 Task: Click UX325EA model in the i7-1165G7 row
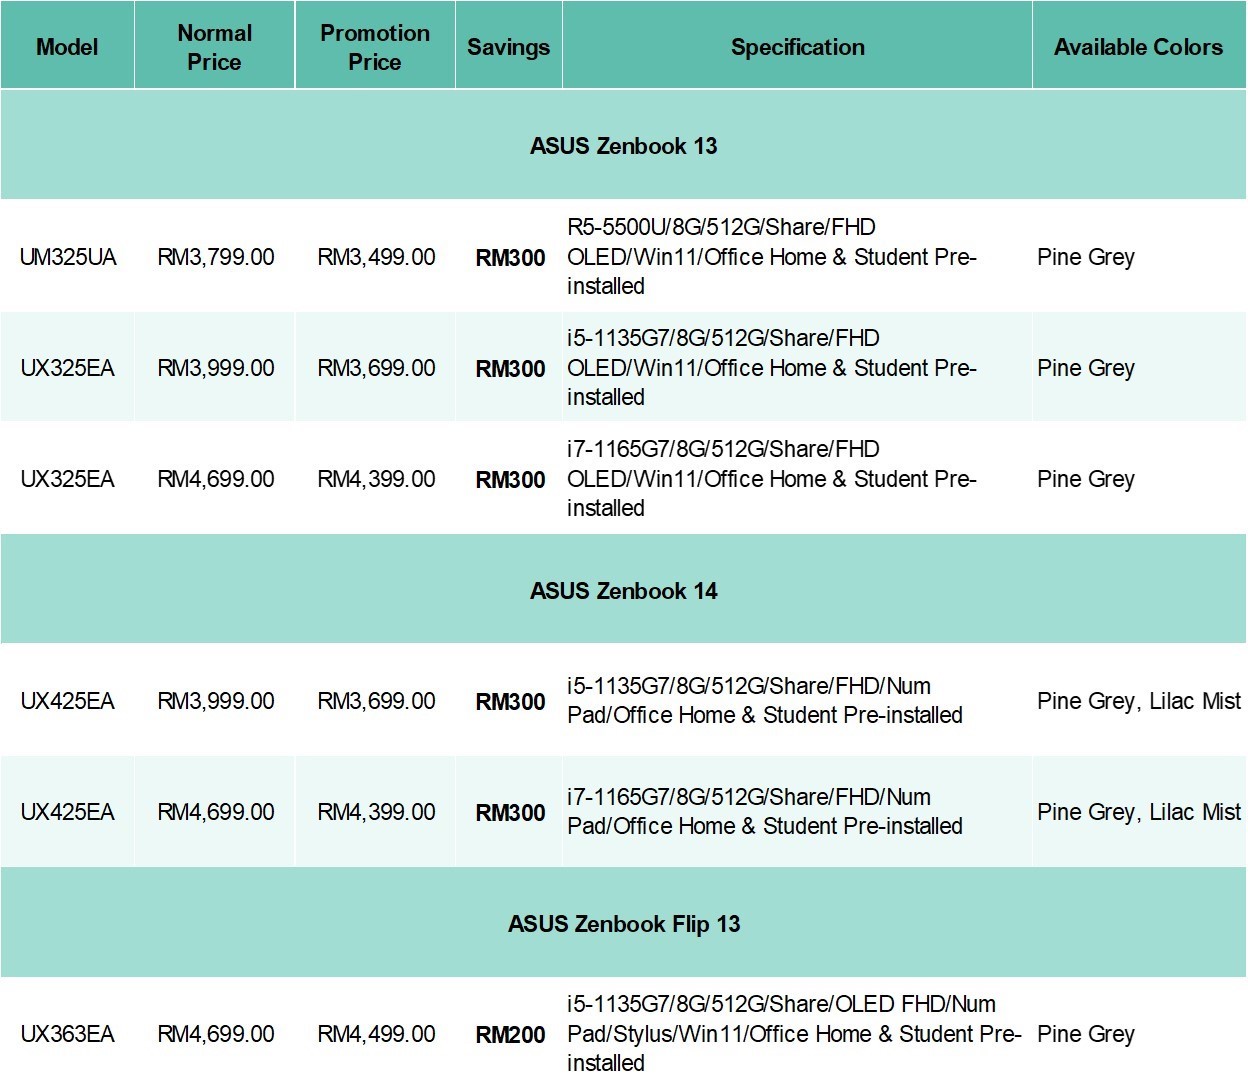pos(68,479)
